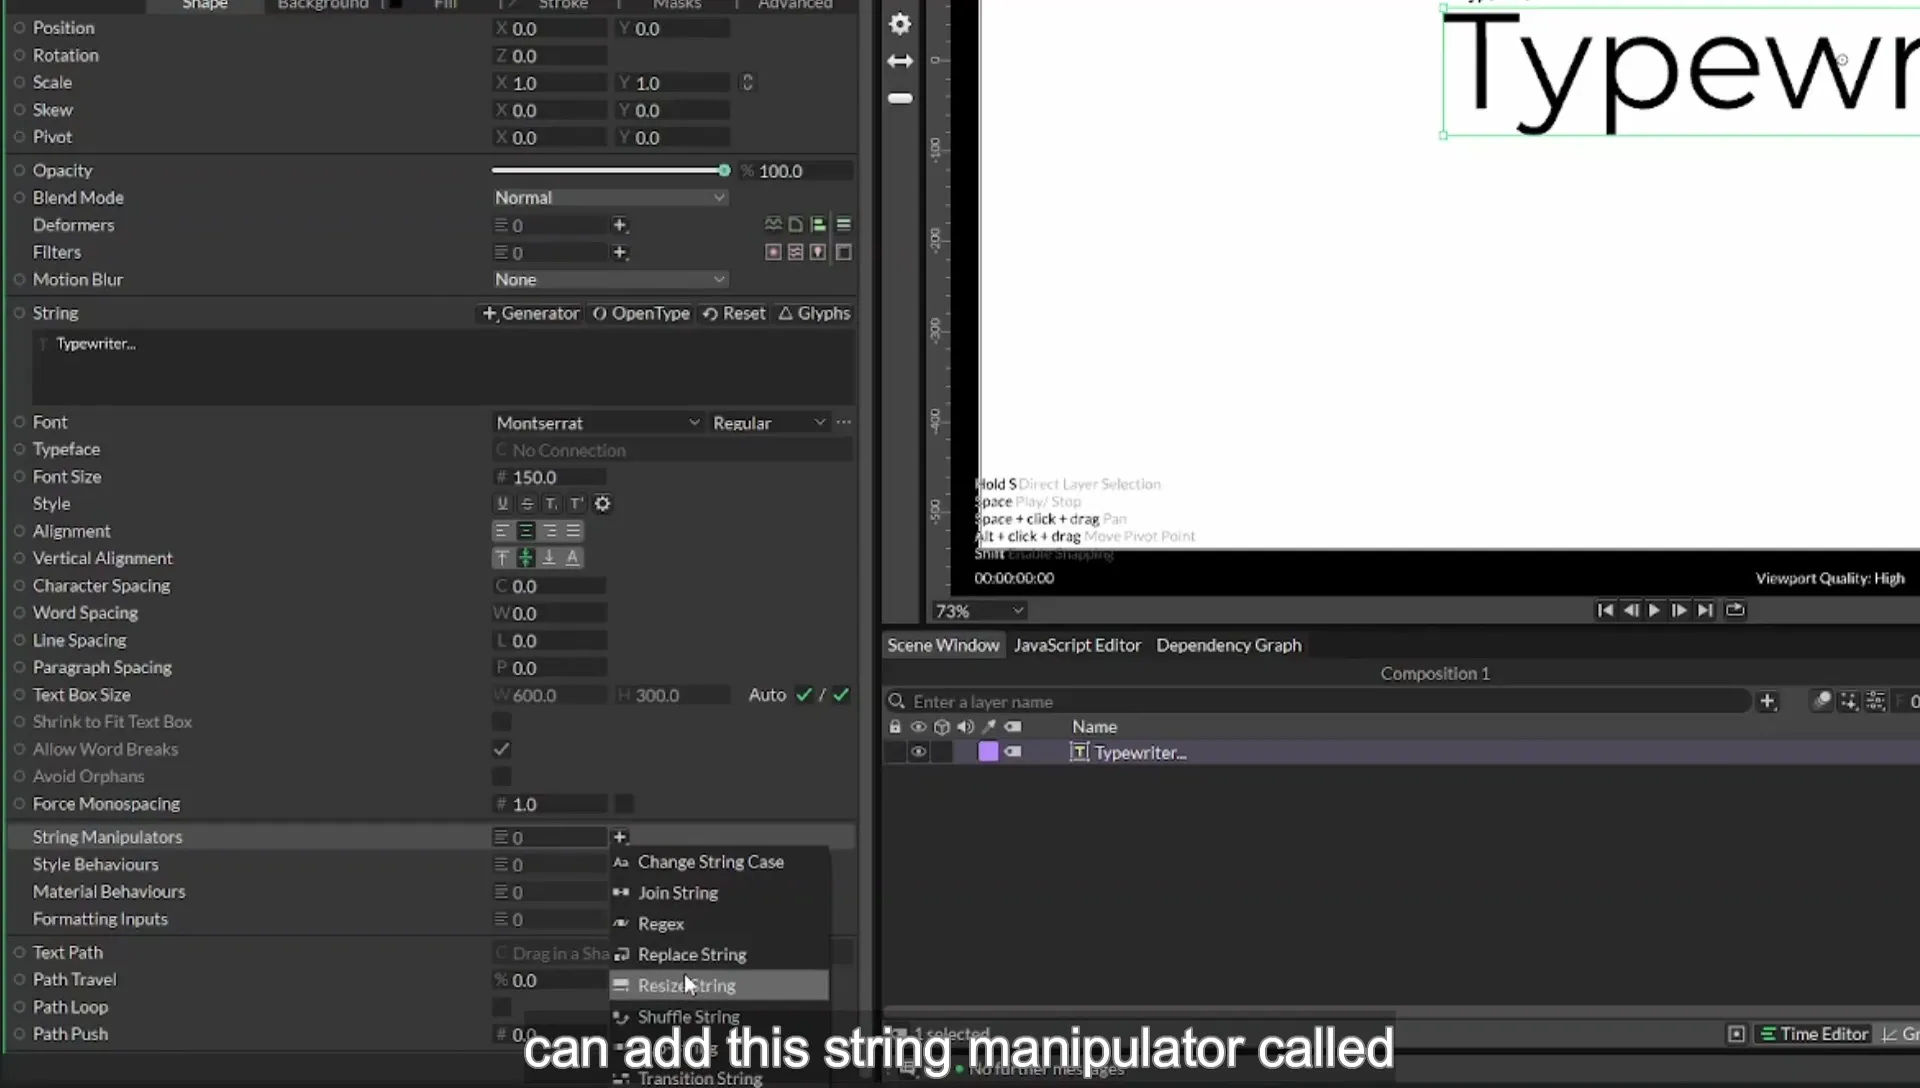Select justify alignment icon
This screenshot has height=1088, width=1920.
tap(573, 531)
